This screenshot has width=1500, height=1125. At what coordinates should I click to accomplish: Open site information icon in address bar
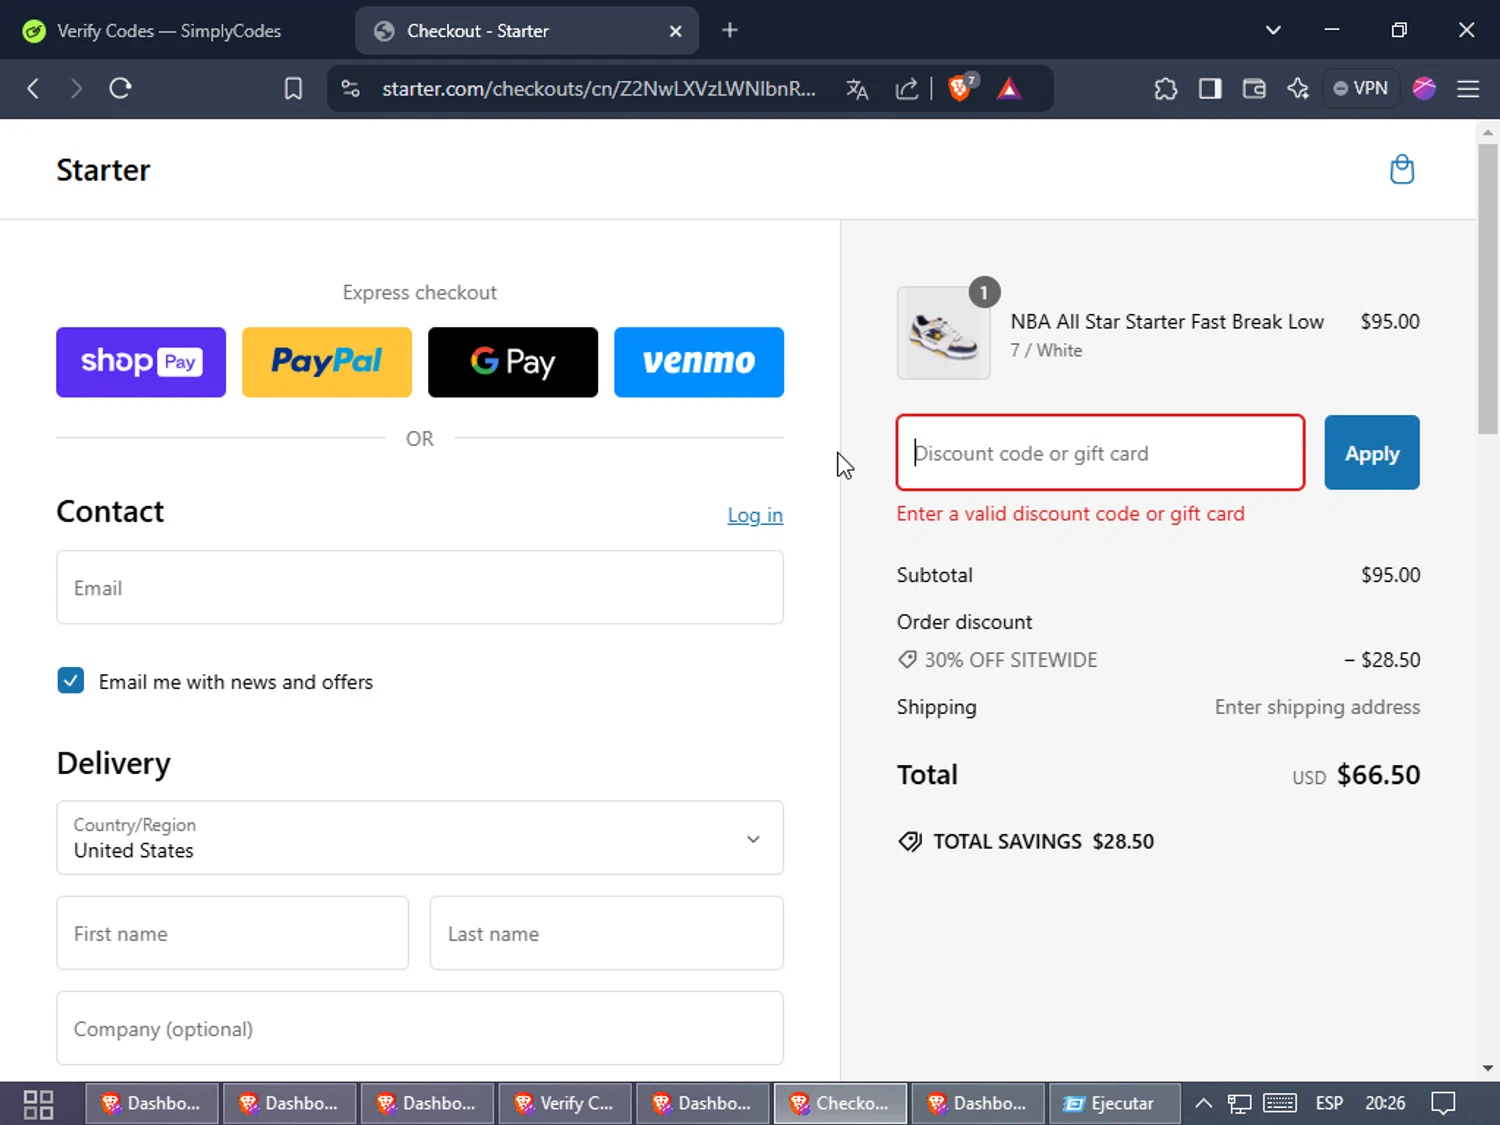(351, 89)
